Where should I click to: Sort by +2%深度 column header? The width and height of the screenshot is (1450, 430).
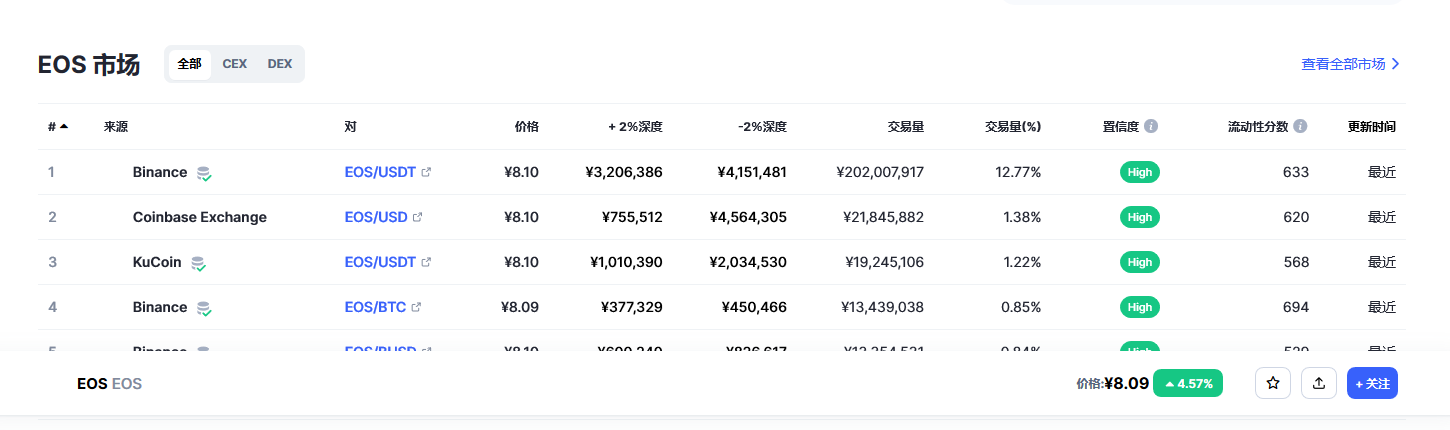[x=635, y=127]
